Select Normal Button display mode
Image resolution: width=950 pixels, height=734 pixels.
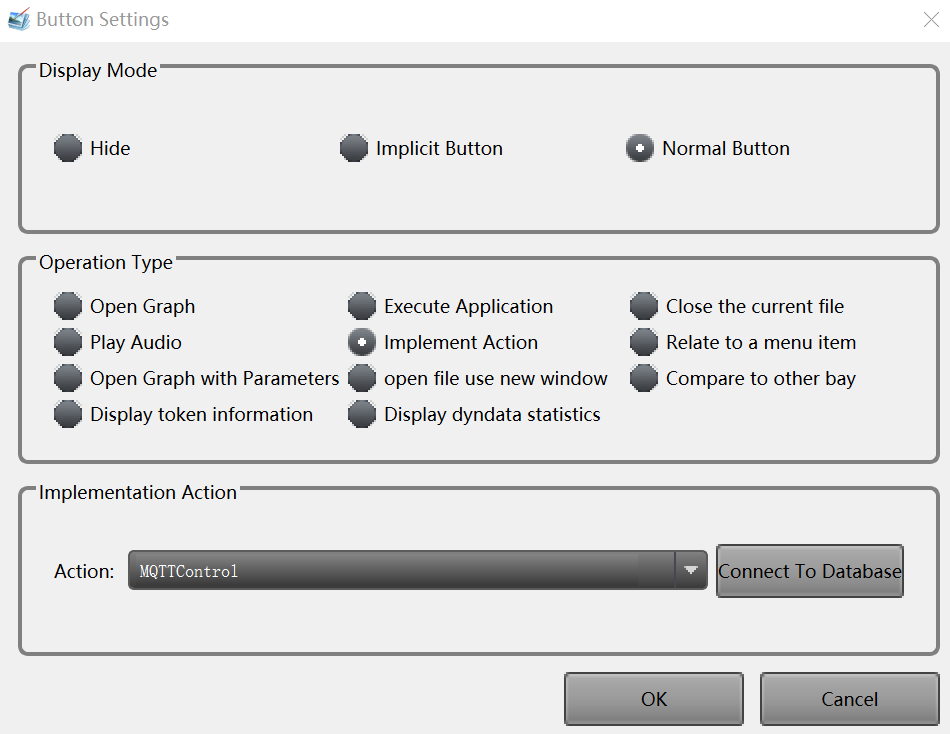coord(640,149)
